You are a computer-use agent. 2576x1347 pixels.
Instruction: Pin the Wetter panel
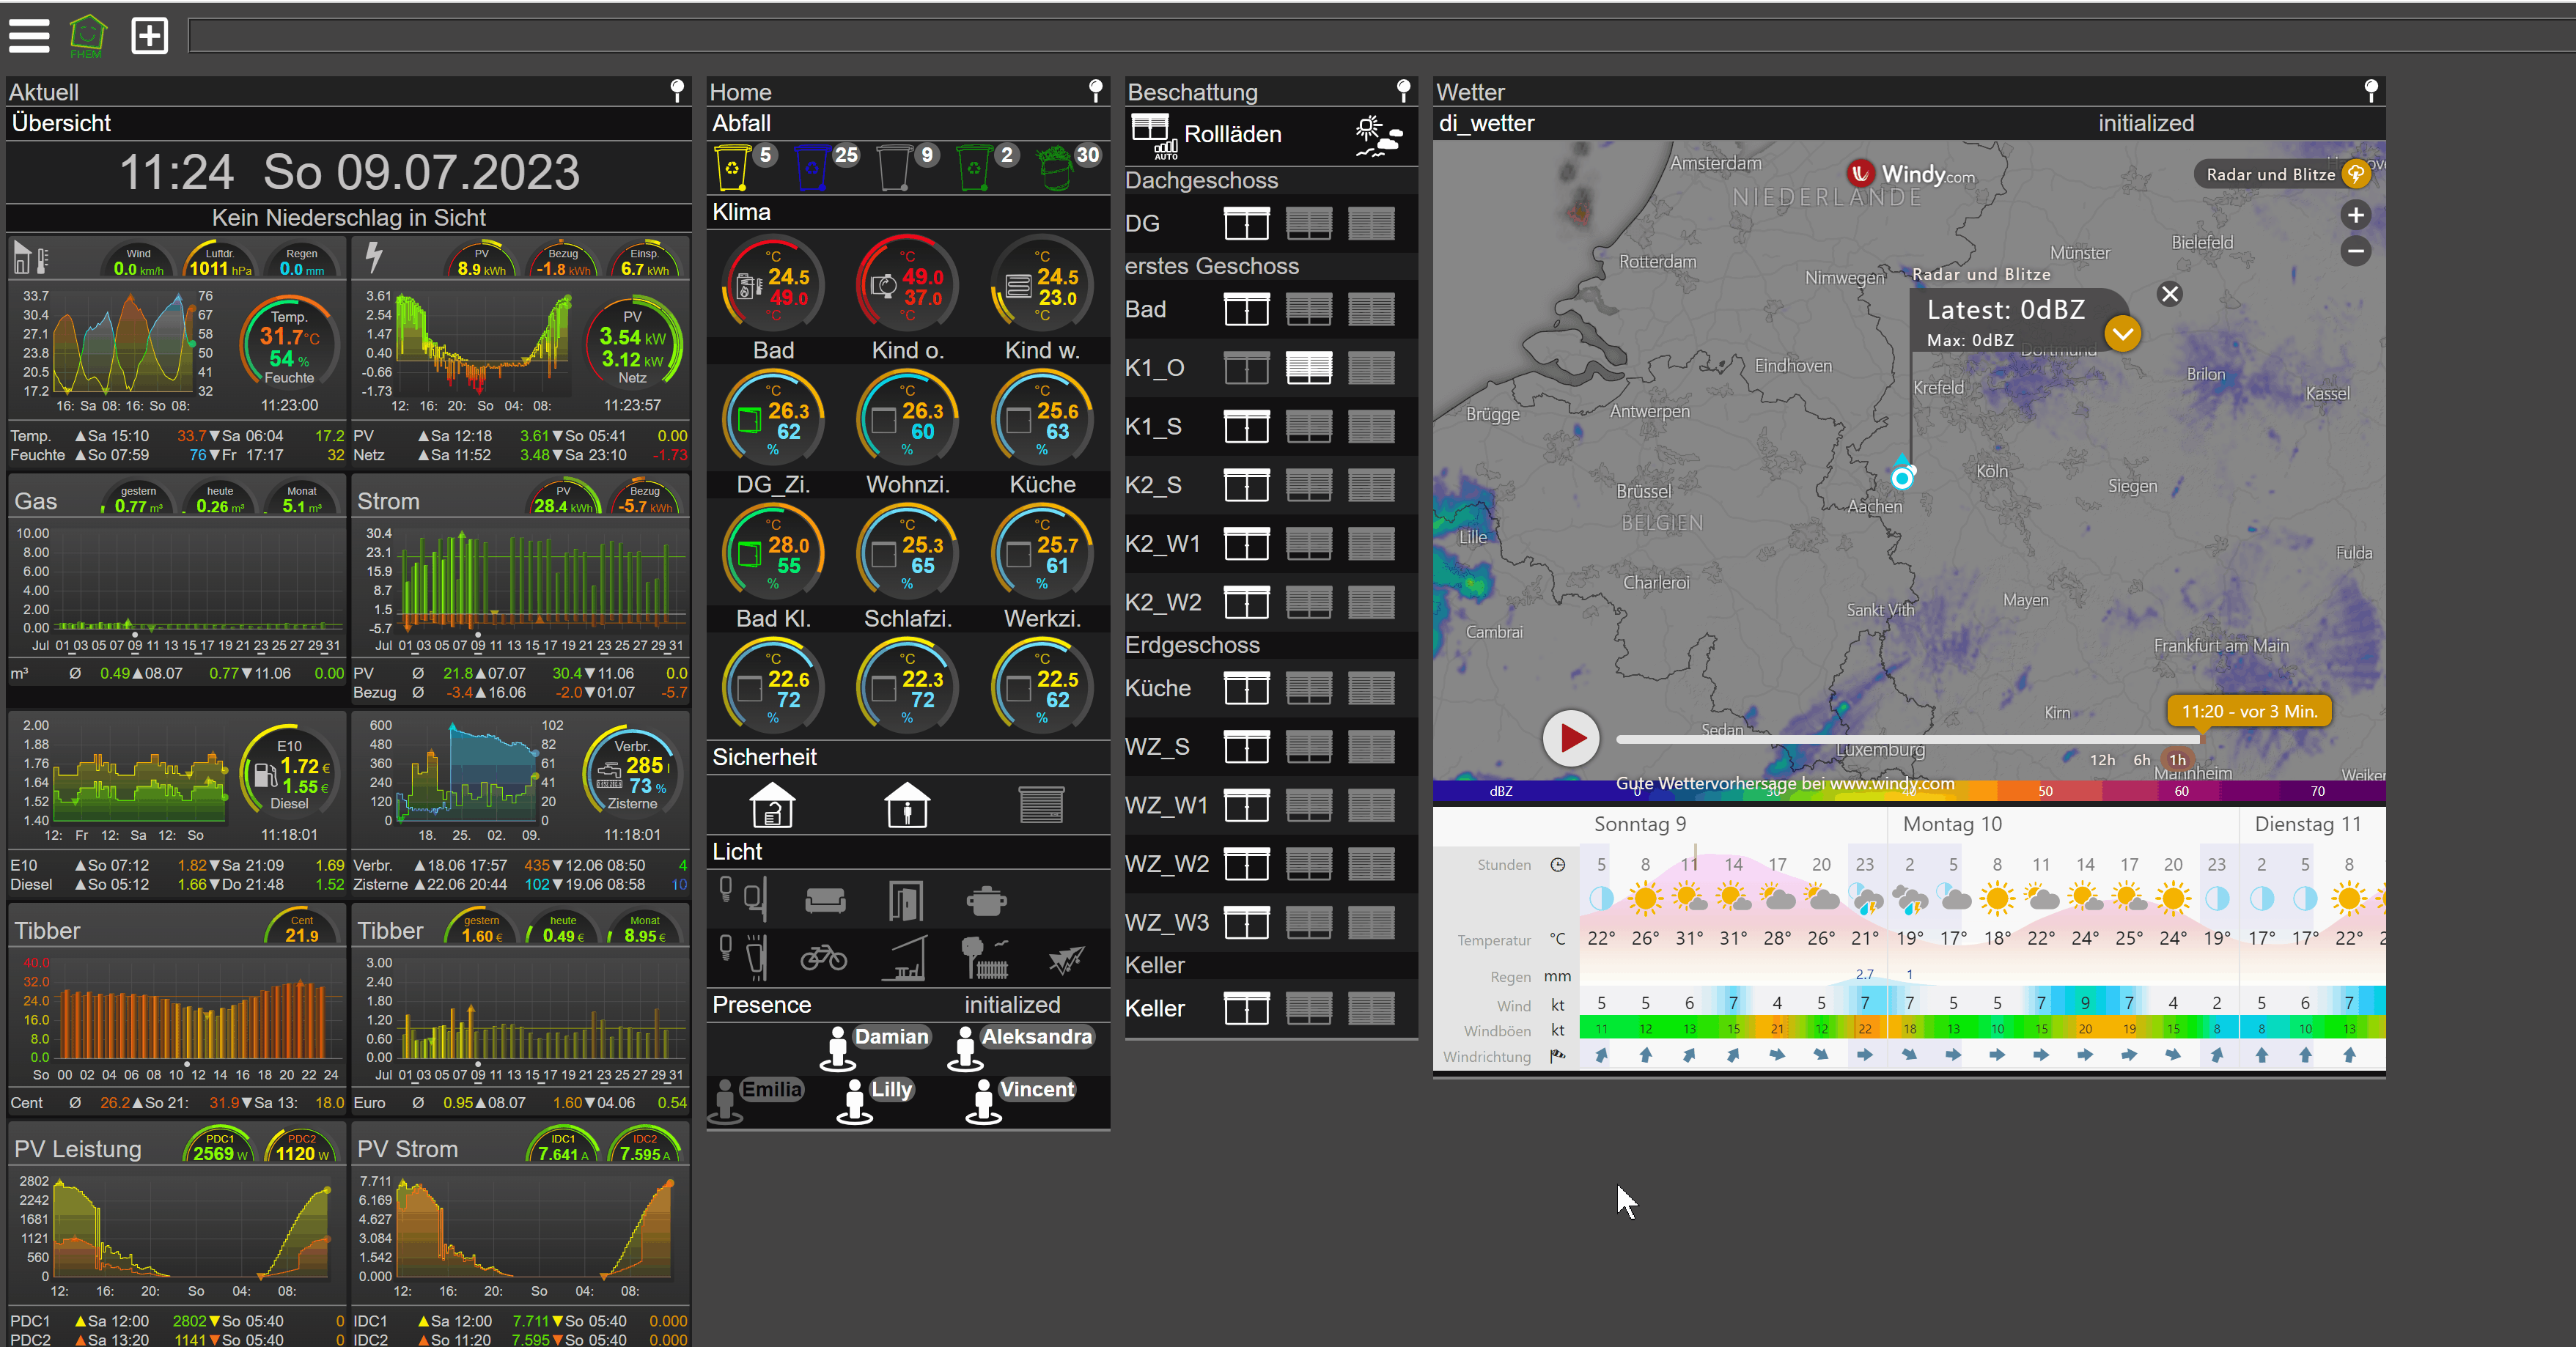pyautogui.click(x=2371, y=91)
